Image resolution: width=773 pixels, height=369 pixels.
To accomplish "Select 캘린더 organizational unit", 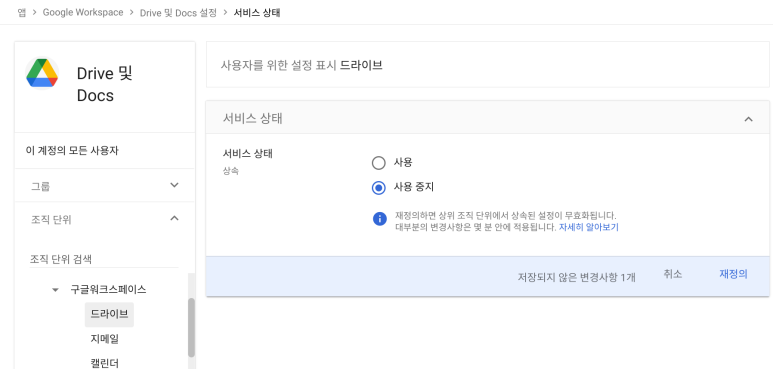I will [105, 363].
